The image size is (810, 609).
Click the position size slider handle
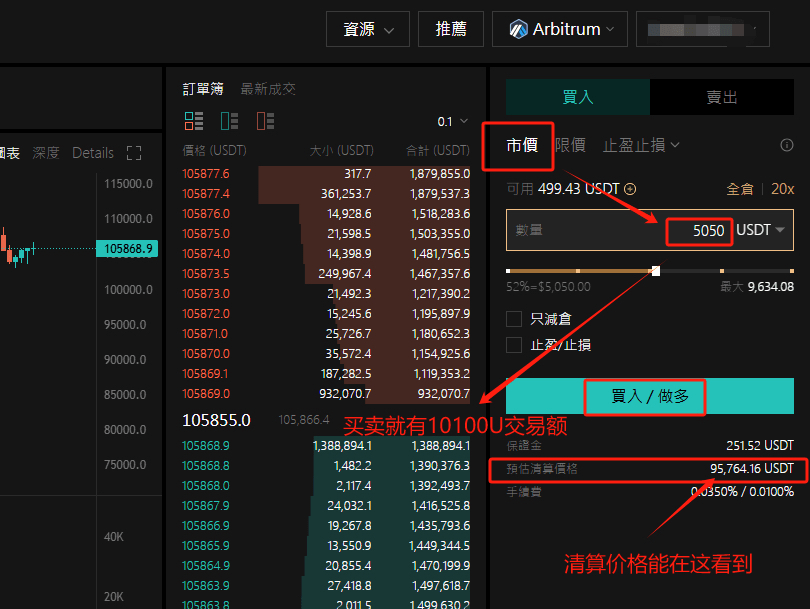(656, 270)
